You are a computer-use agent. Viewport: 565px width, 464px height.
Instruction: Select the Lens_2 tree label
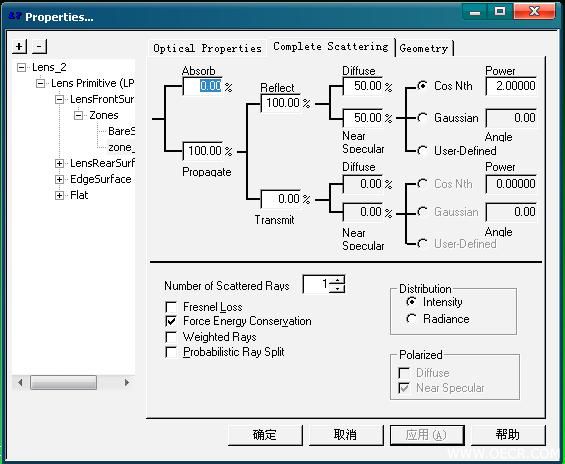coord(49,67)
